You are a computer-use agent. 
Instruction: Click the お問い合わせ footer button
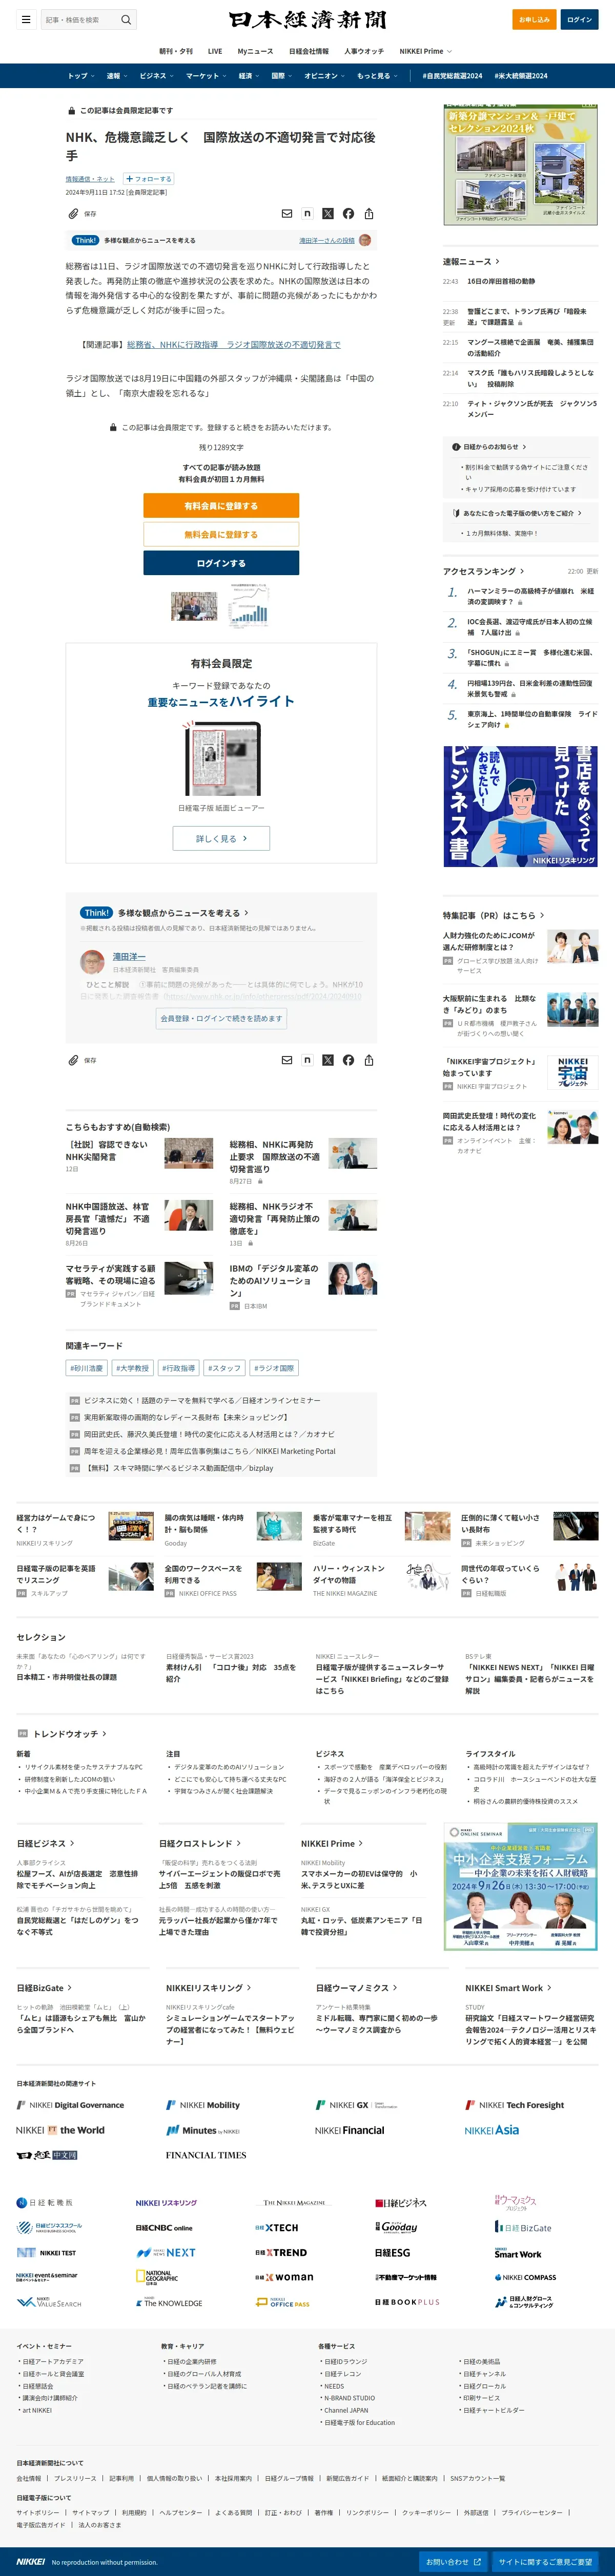point(453,2562)
